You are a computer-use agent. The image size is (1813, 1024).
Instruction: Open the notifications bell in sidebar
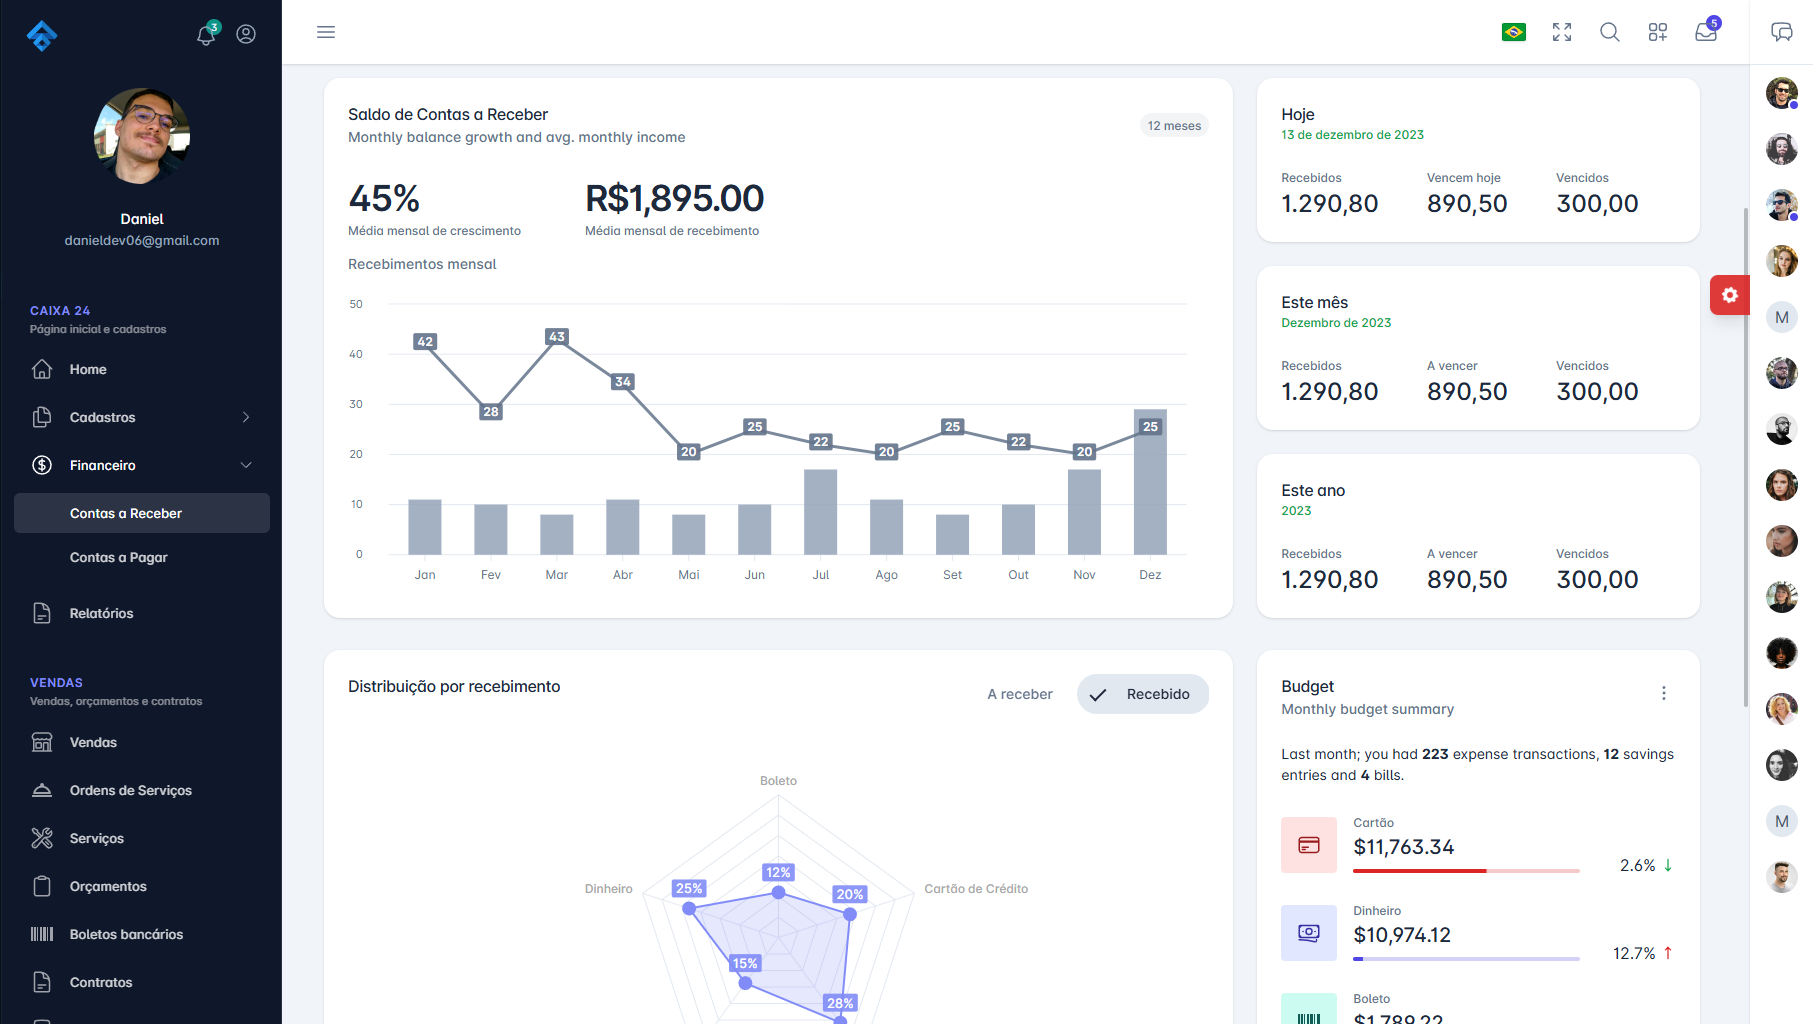coord(206,34)
